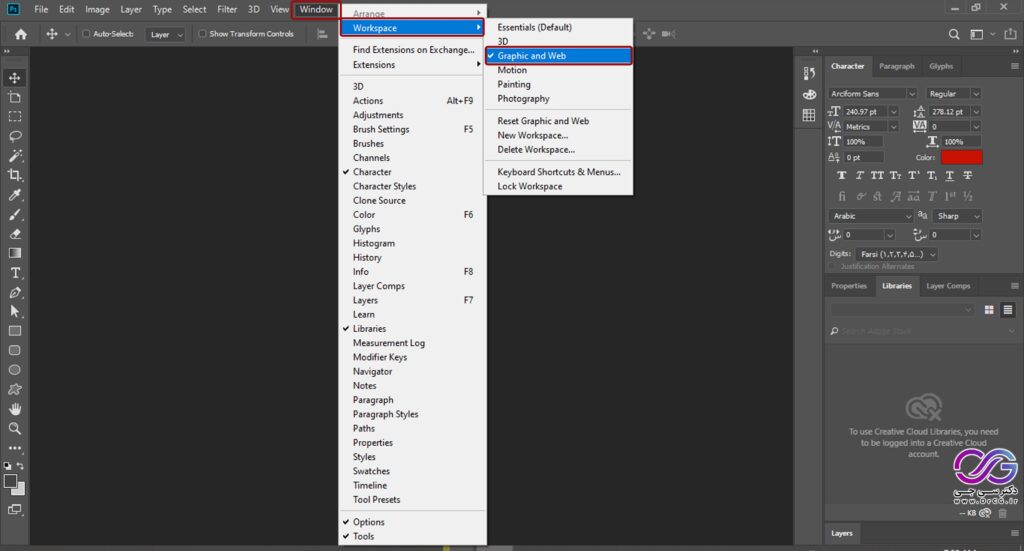Select the Artboard tool
This screenshot has width=1024, height=551.
[14, 97]
